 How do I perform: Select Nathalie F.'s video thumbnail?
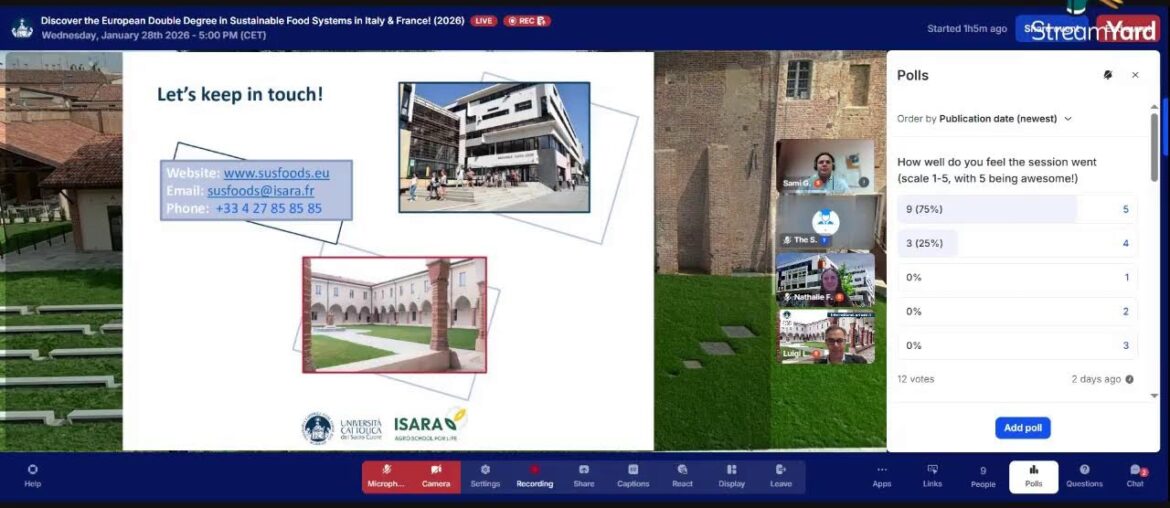[825, 279]
